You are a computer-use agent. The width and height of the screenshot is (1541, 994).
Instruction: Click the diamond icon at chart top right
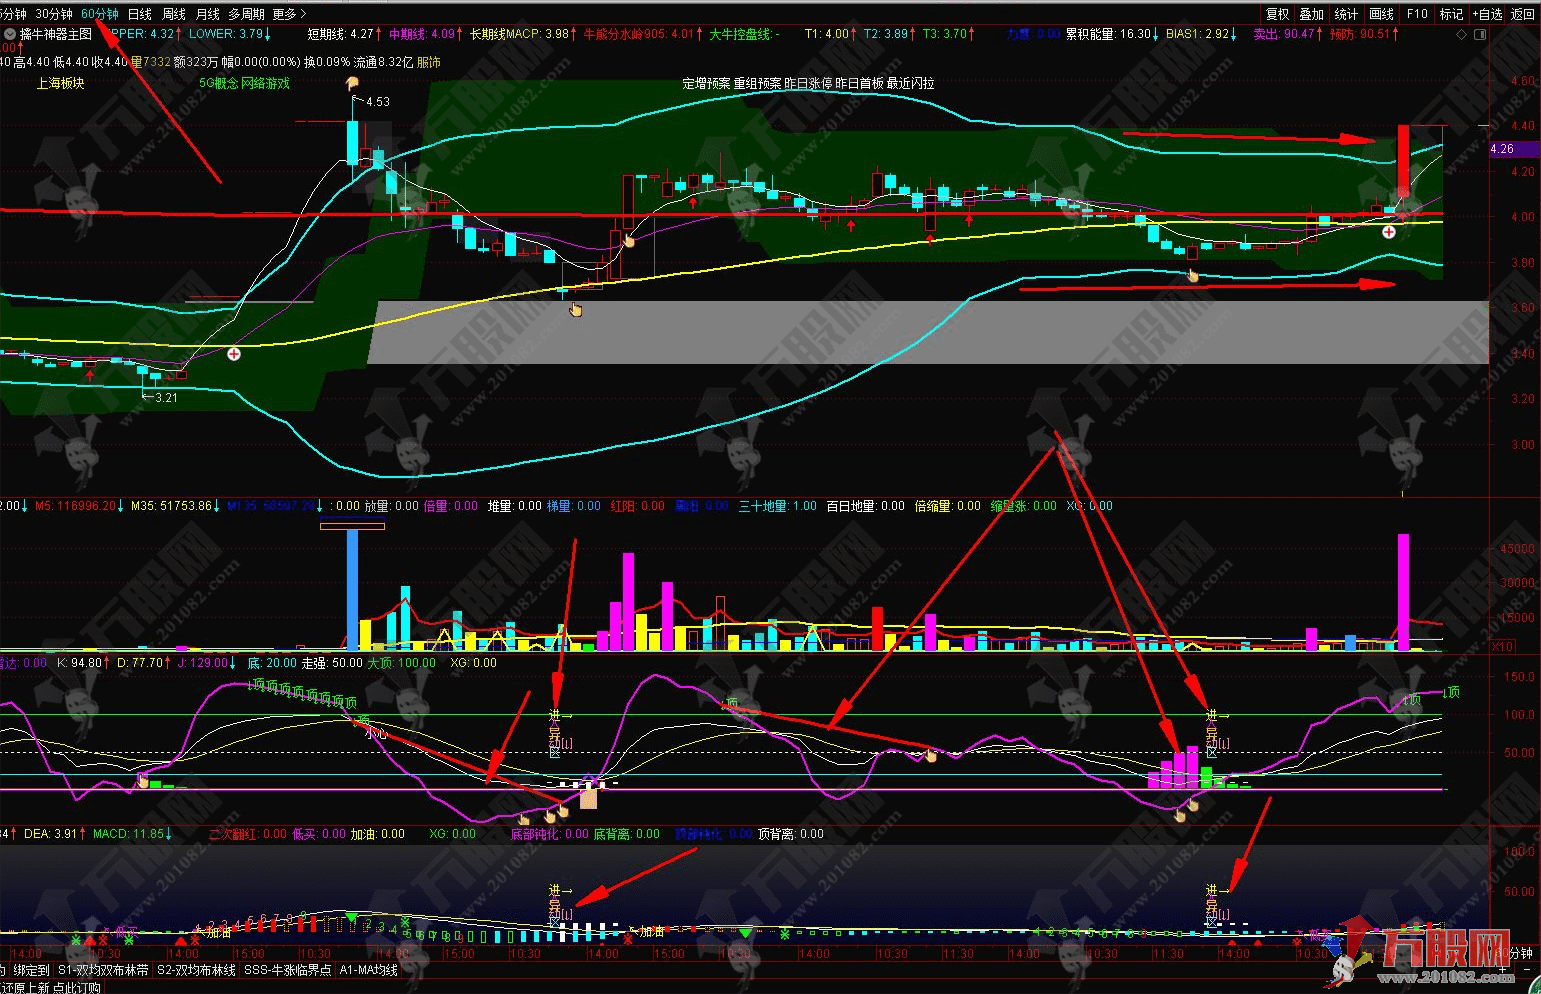[1461, 34]
